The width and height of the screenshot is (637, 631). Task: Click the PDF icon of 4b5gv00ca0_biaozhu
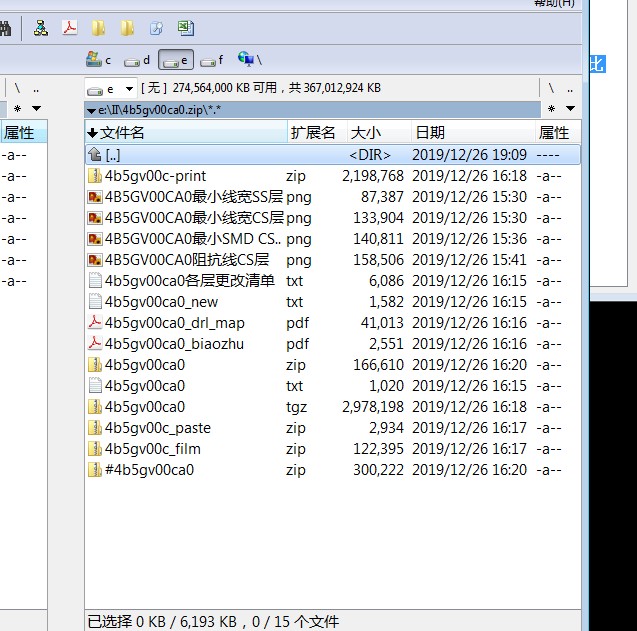(x=95, y=344)
